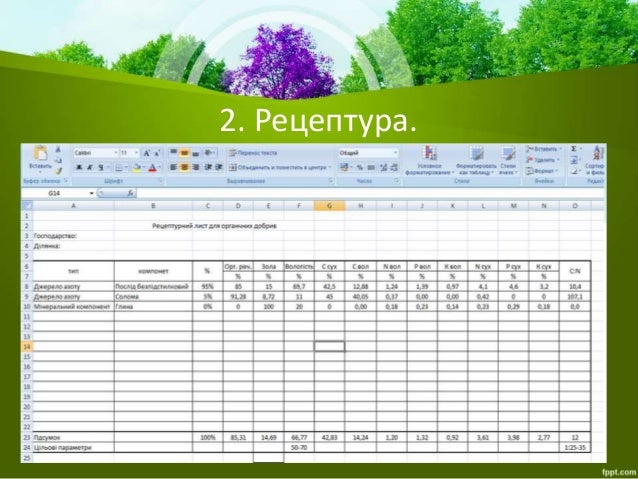
Task: Open Cell Styles (Стили ячеек)
Action: click(509, 161)
